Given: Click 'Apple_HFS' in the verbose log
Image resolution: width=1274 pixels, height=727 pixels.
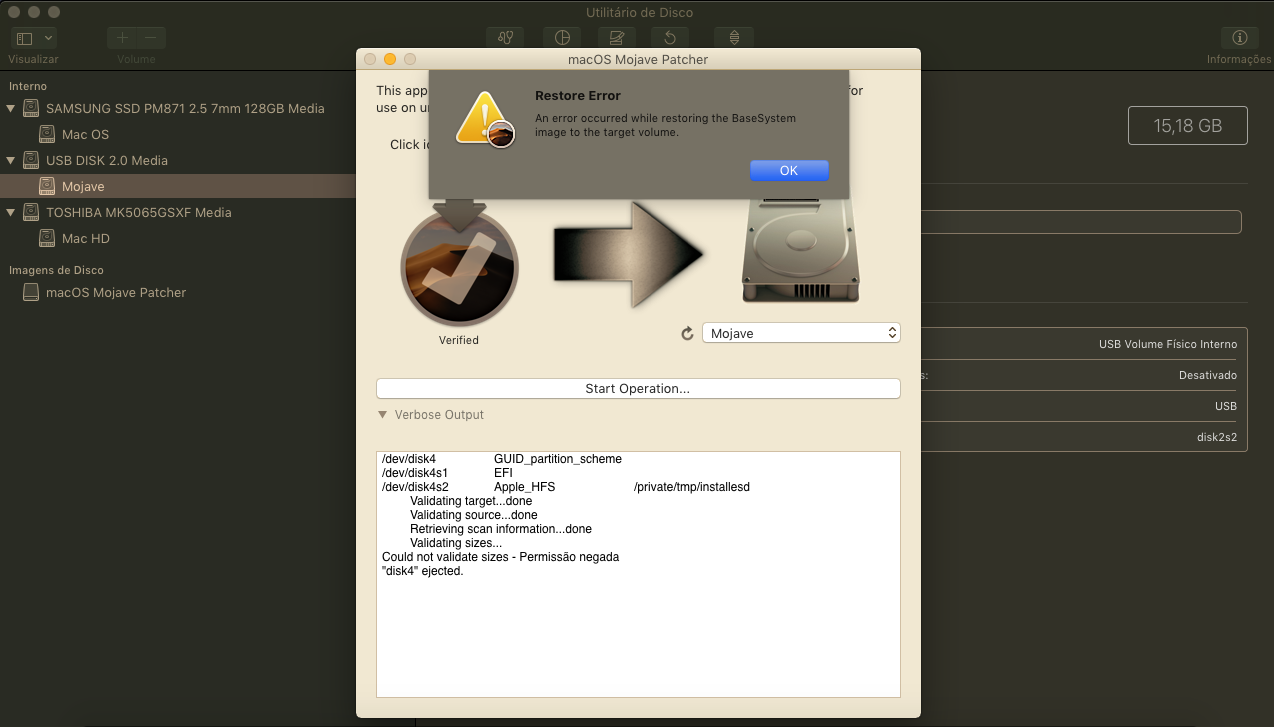Looking at the screenshot, I should pos(524,487).
